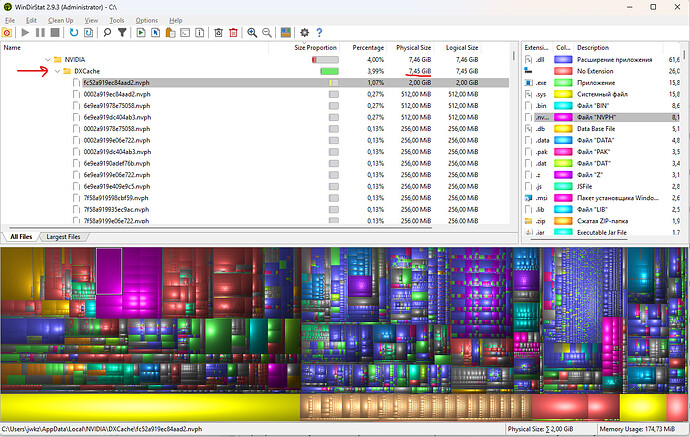The image size is (690, 437).
Task: Open the Options menu
Action: (x=147, y=20)
